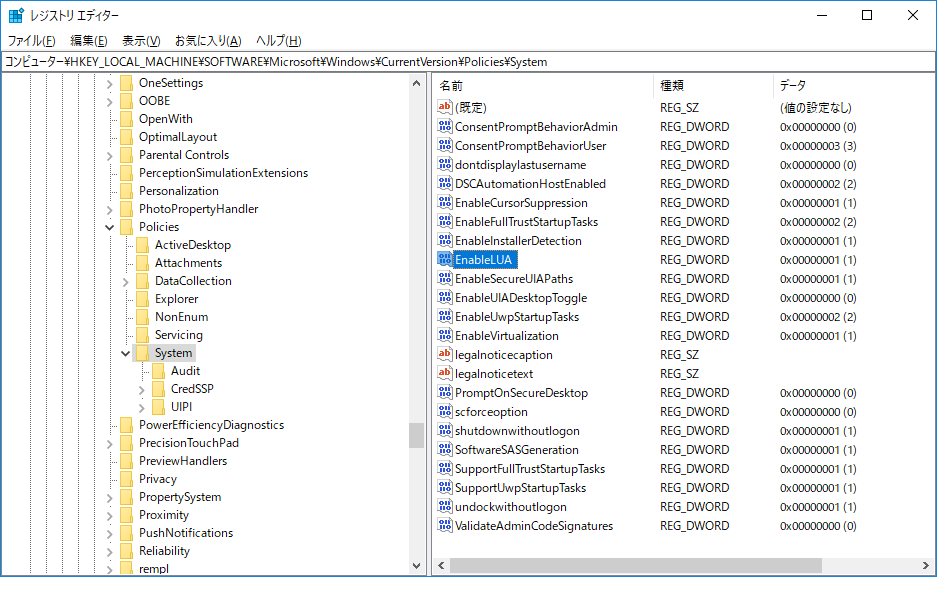Click the tree pane scroll-up arrow
937x605 pixels.
pos(417,83)
